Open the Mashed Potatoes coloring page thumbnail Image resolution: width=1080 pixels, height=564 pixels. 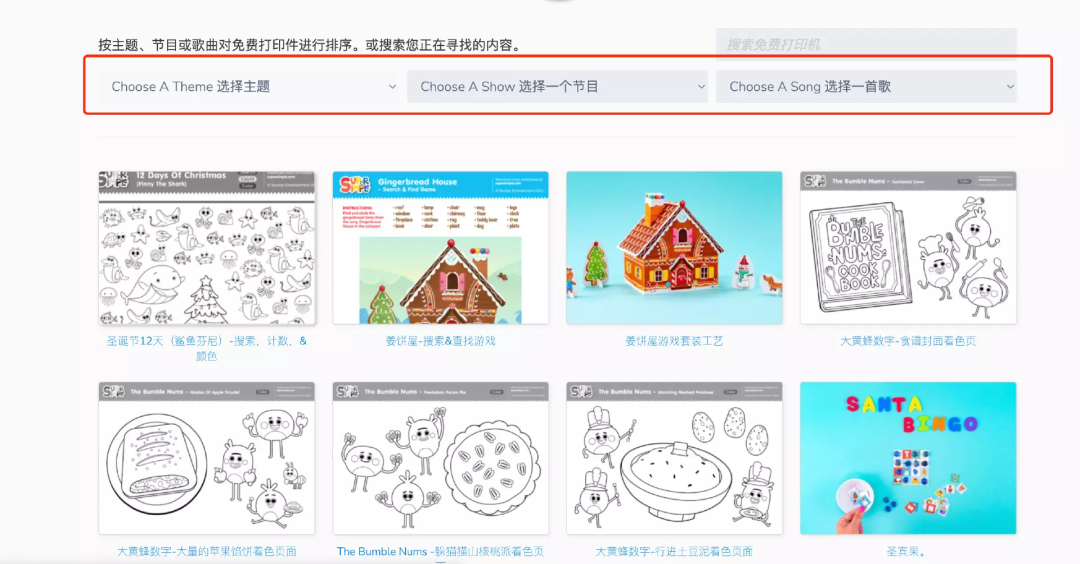pyautogui.click(x=674, y=458)
